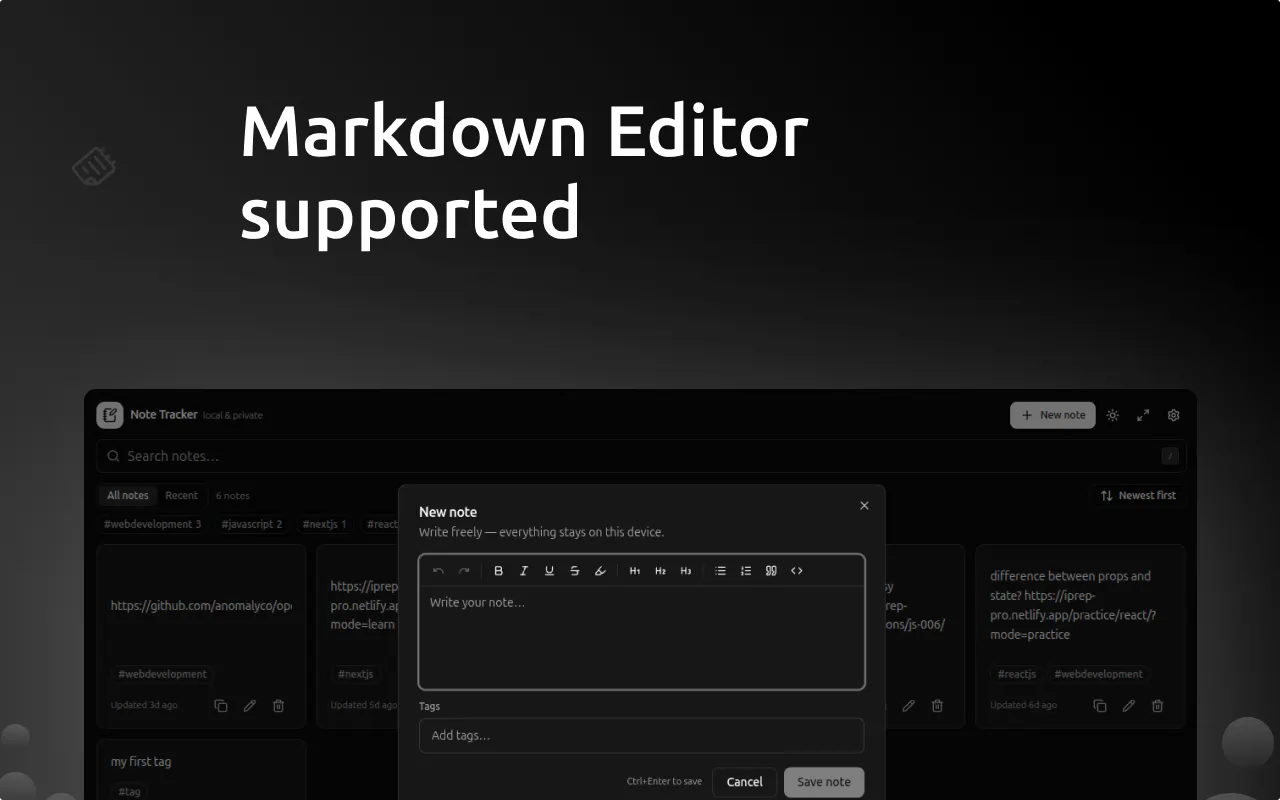Select the highlighter formatting tool

(600, 571)
